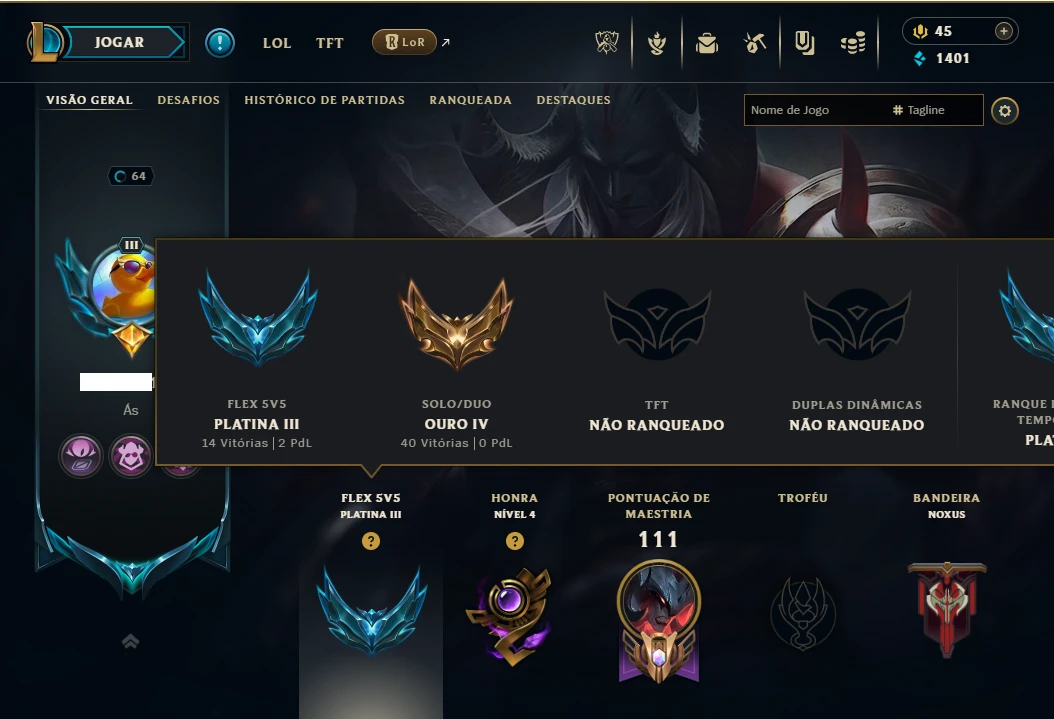Open the Ranqueada tab

[471, 100]
